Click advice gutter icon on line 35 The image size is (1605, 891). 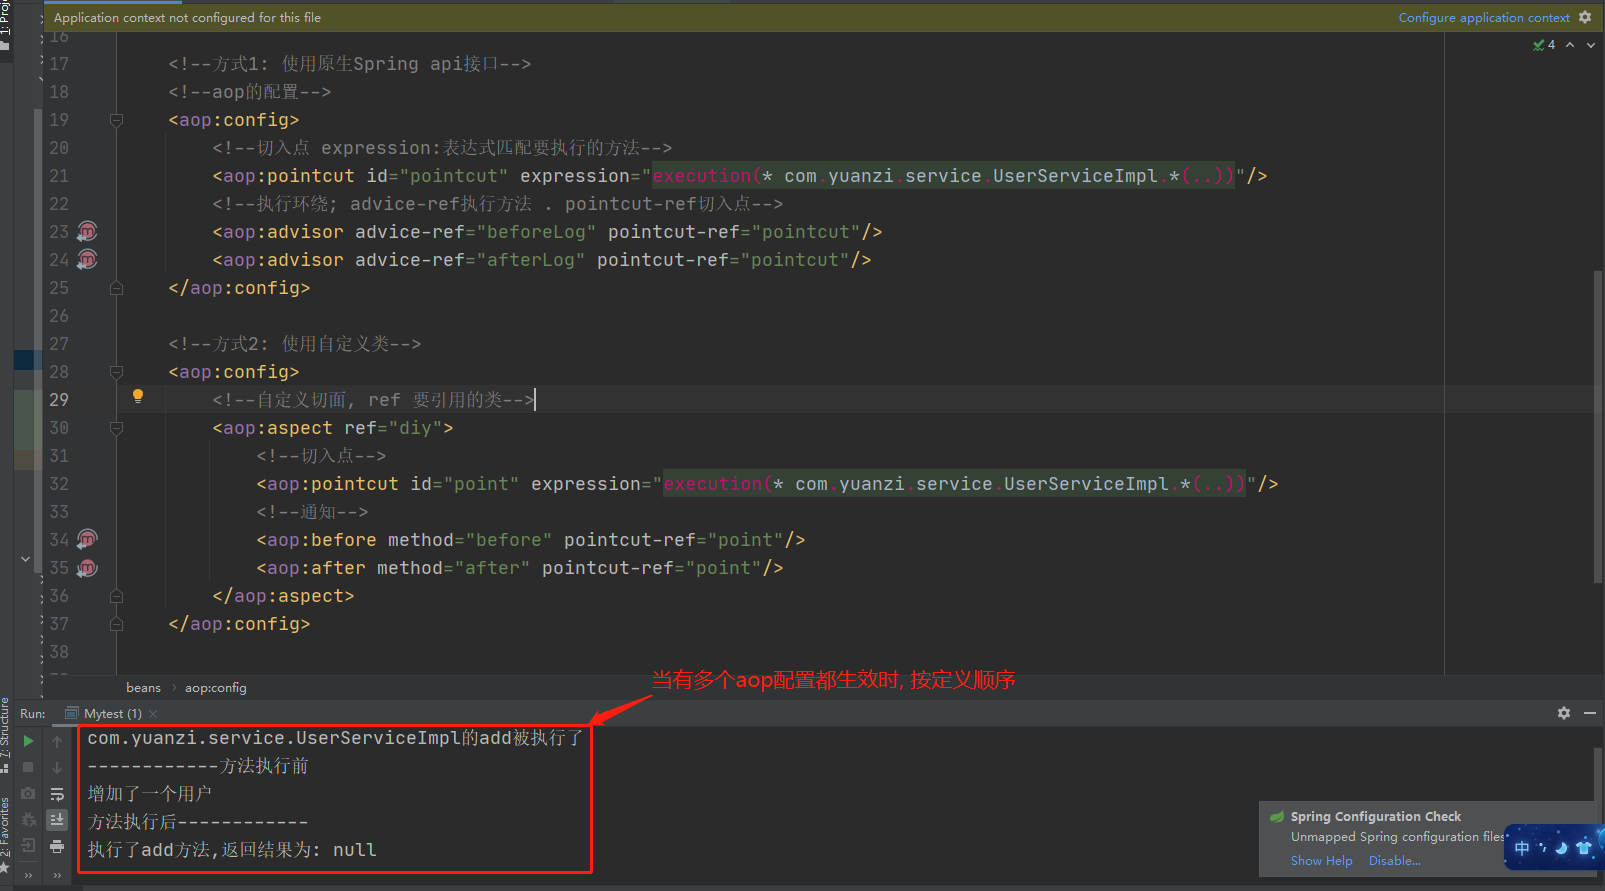[88, 567]
